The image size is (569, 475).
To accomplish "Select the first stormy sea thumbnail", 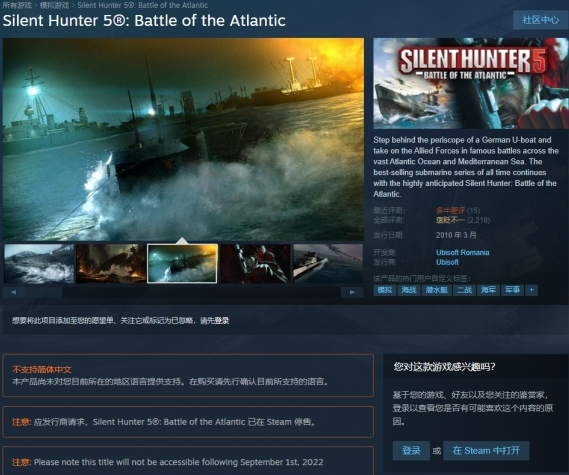I will coord(39,264).
